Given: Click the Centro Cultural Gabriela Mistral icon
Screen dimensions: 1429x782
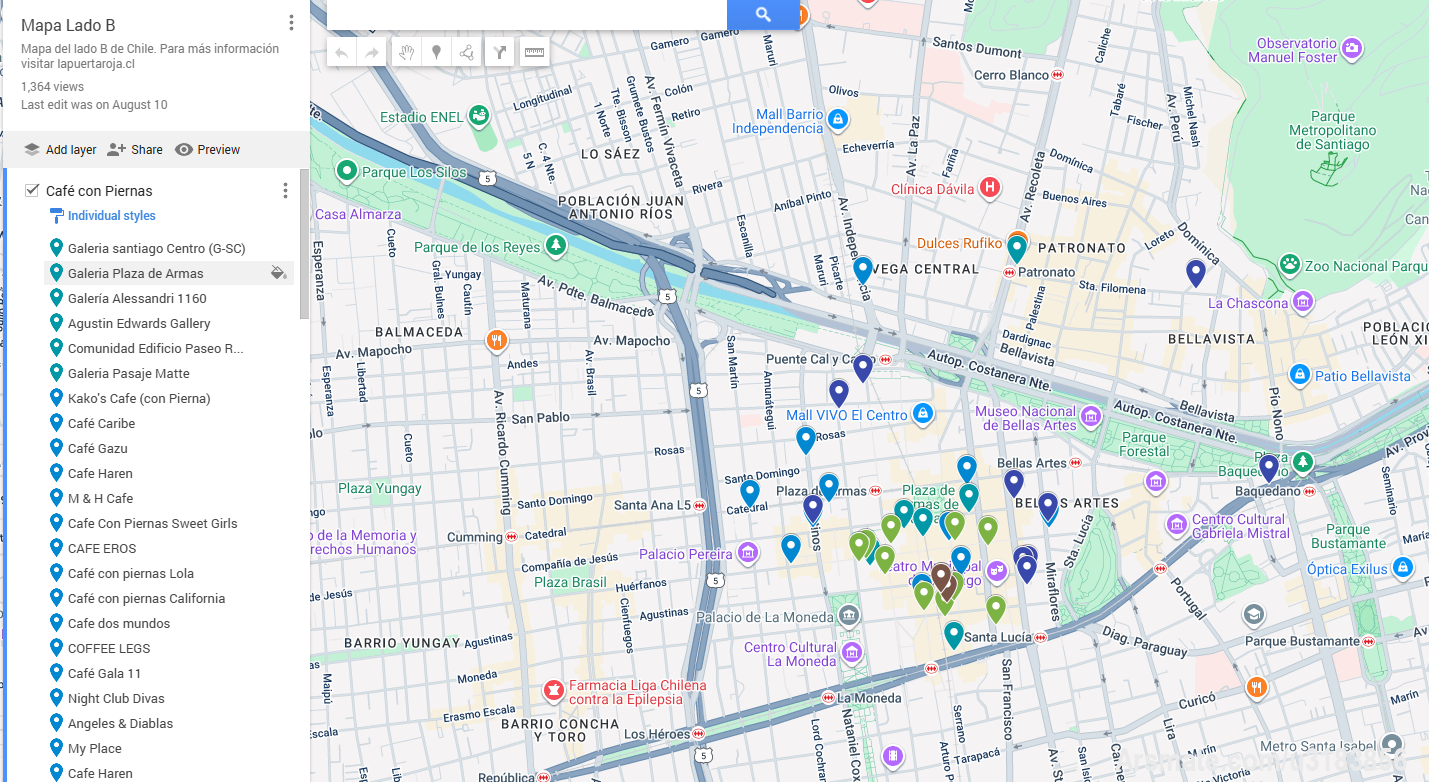Looking at the screenshot, I should point(1177,523).
